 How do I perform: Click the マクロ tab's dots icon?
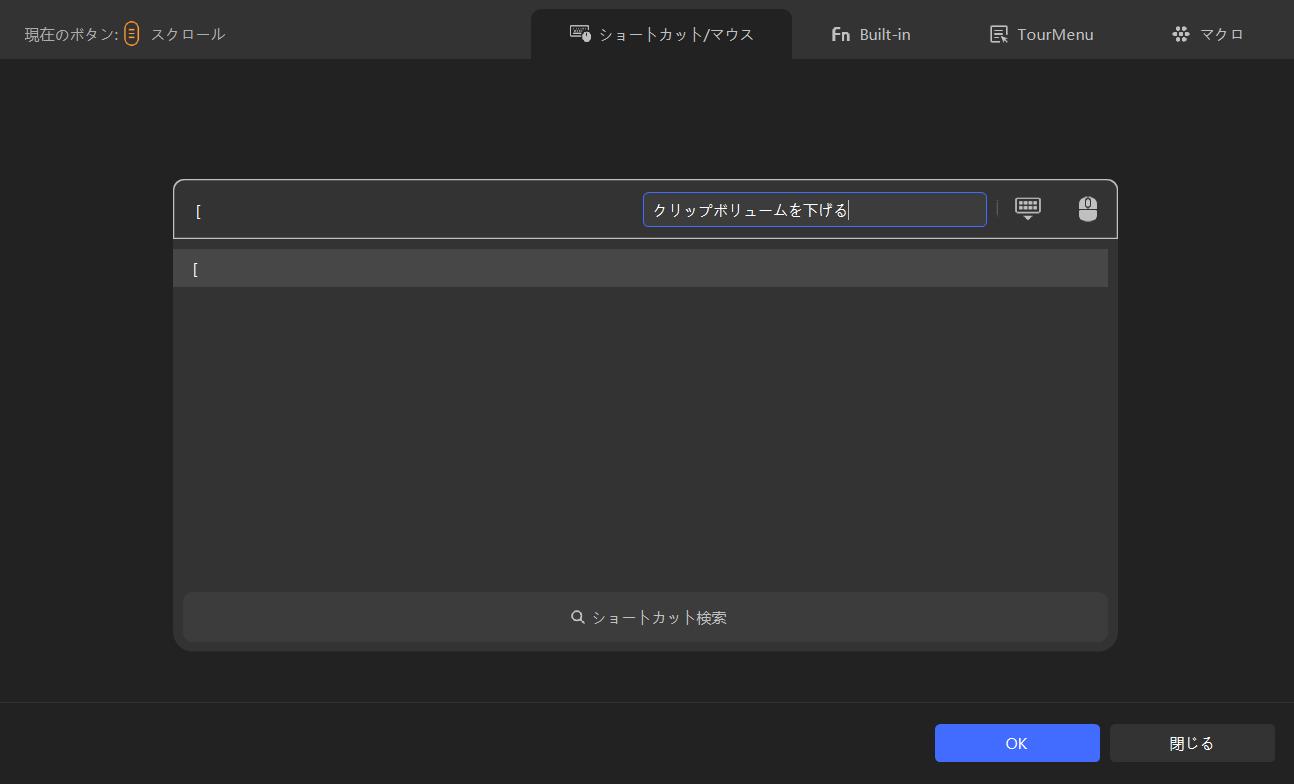[x=1181, y=34]
